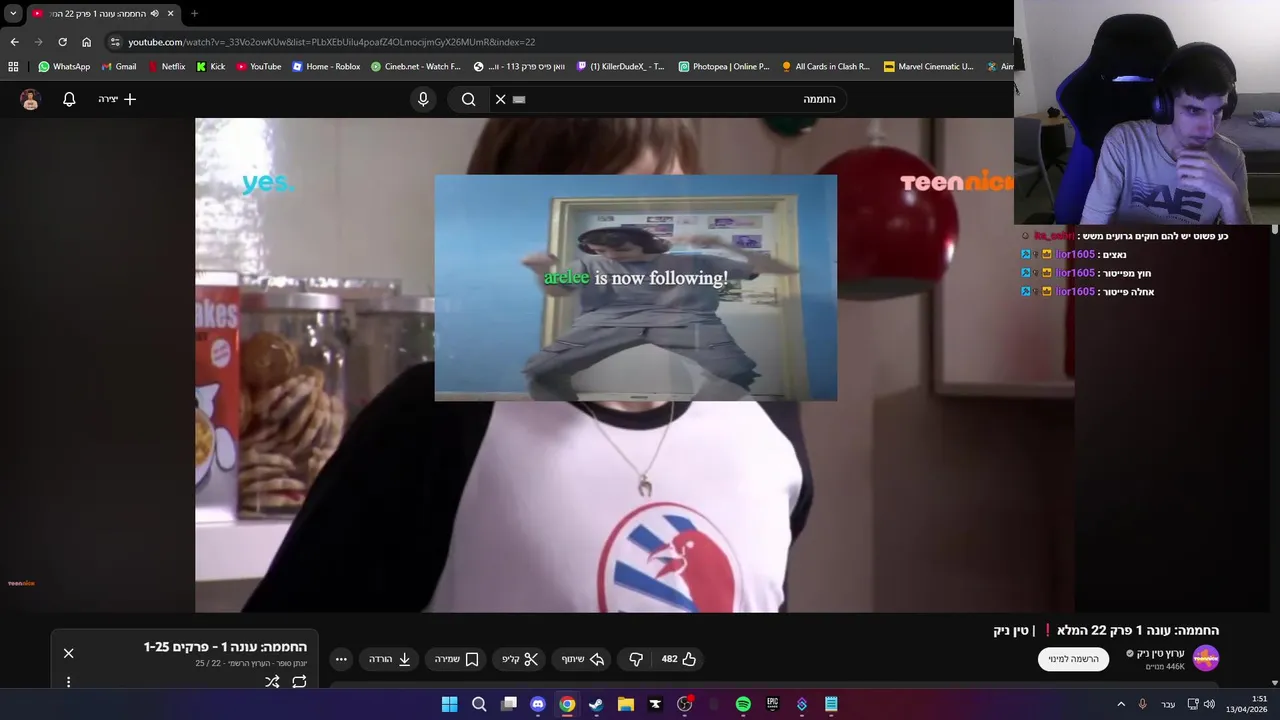Open the YouTube bookmark
1280x720 pixels.
click(259, 67)
